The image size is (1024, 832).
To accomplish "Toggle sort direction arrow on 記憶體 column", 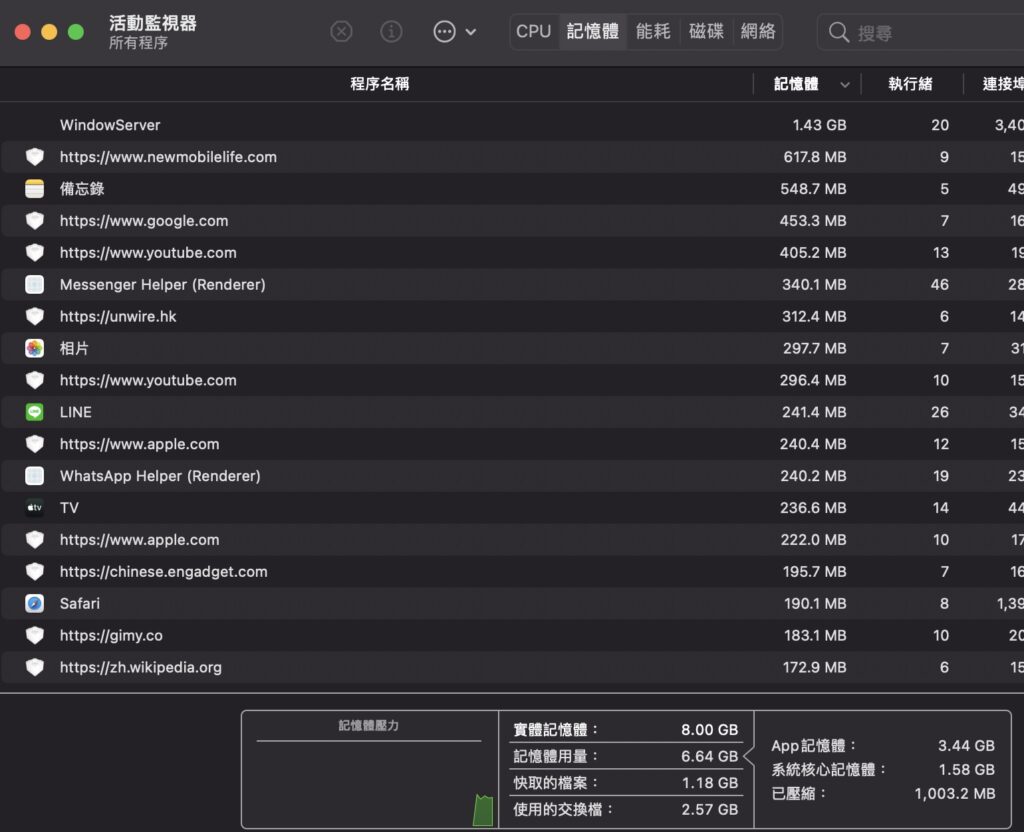I will [x=844, y=85].
